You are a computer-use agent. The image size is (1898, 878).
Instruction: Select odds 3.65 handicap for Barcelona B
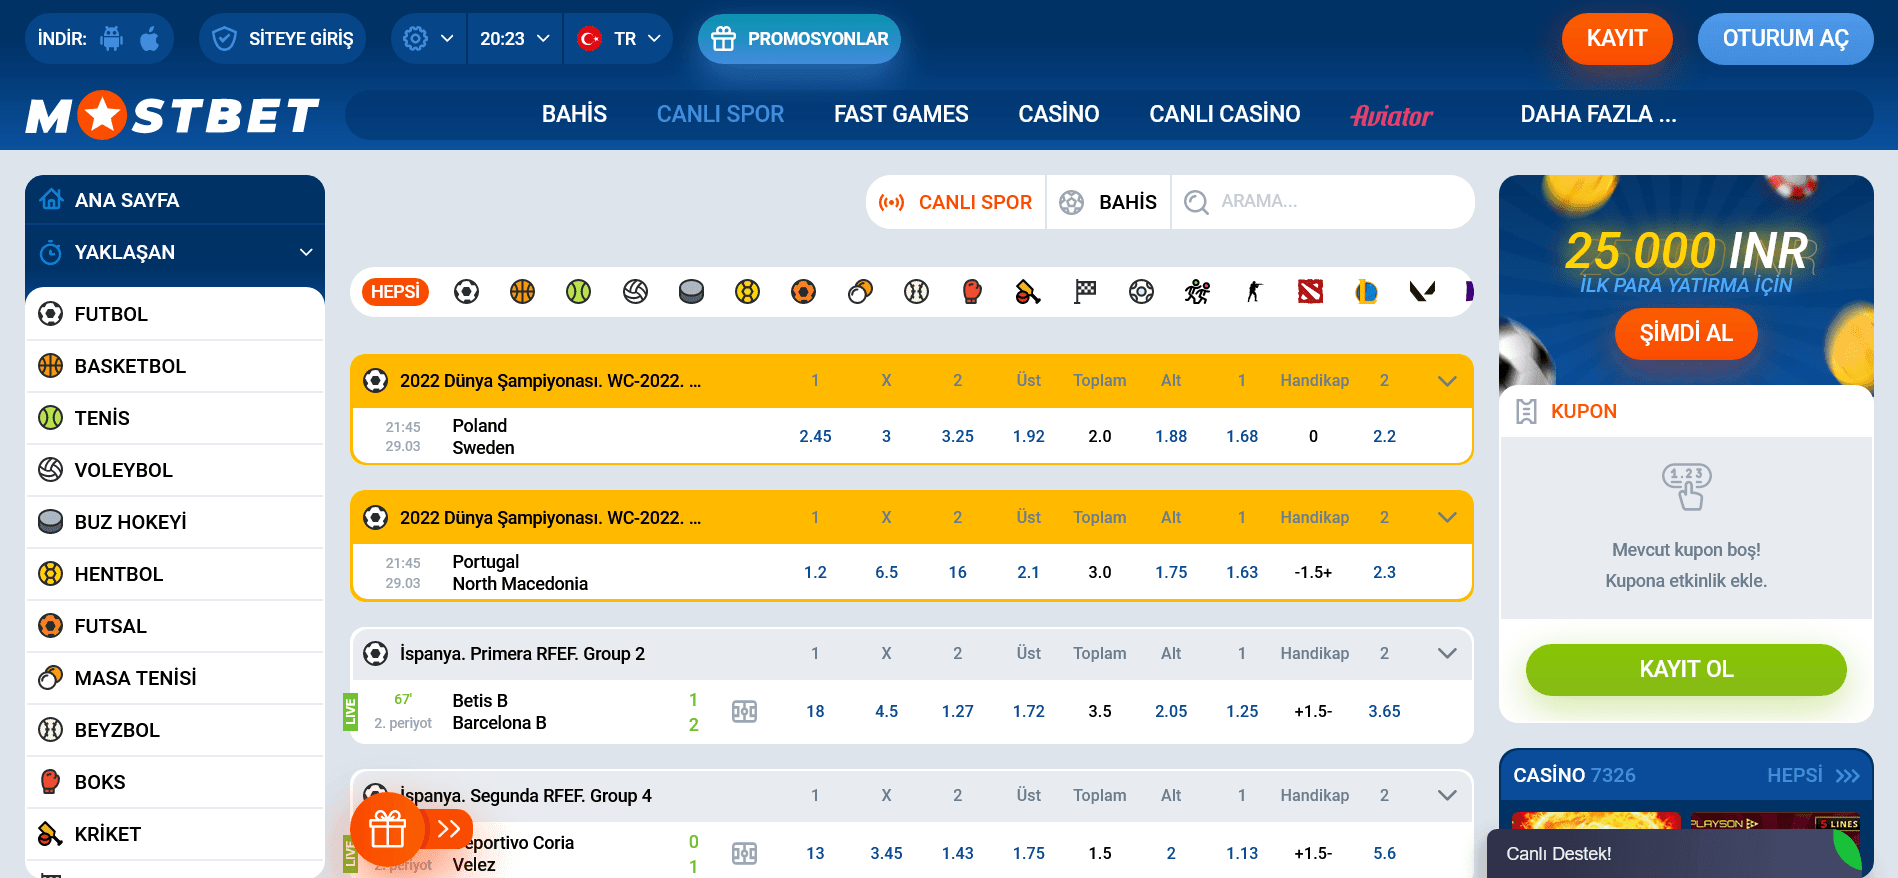[1384, 711]
